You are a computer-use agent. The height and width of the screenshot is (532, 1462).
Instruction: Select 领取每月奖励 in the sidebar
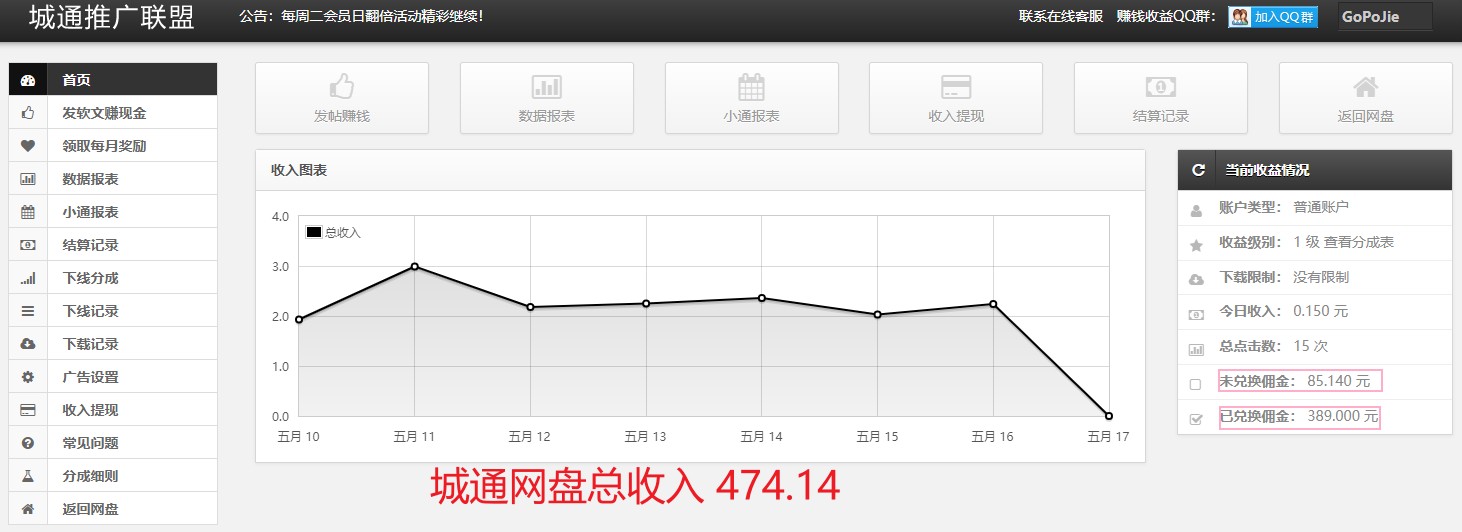113,146
